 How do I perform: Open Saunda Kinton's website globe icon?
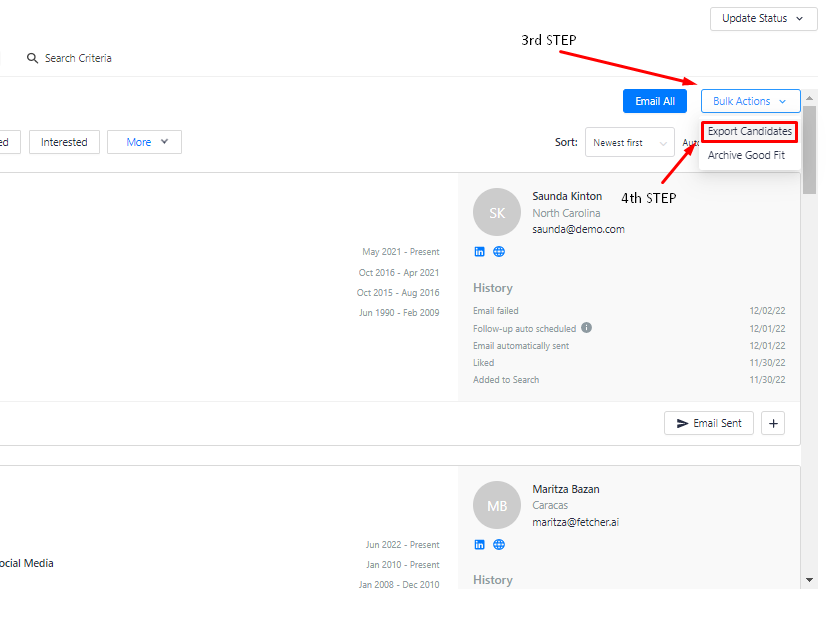point(499,251)
